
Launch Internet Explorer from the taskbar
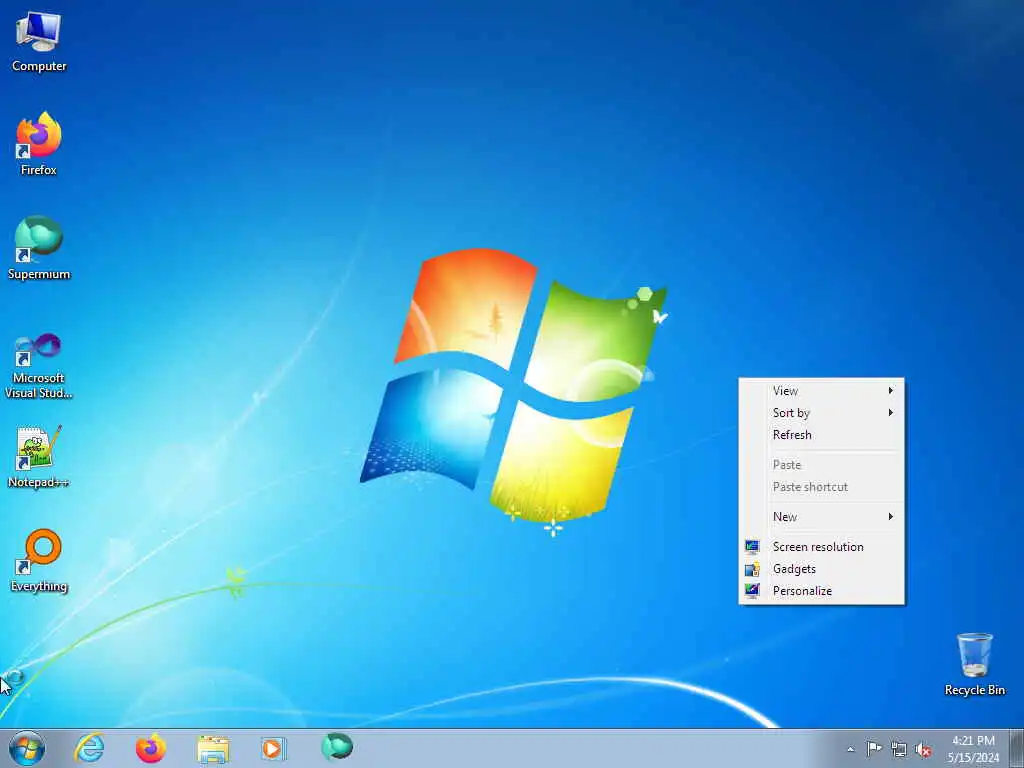pyautogui.click(x=89, y=748)
